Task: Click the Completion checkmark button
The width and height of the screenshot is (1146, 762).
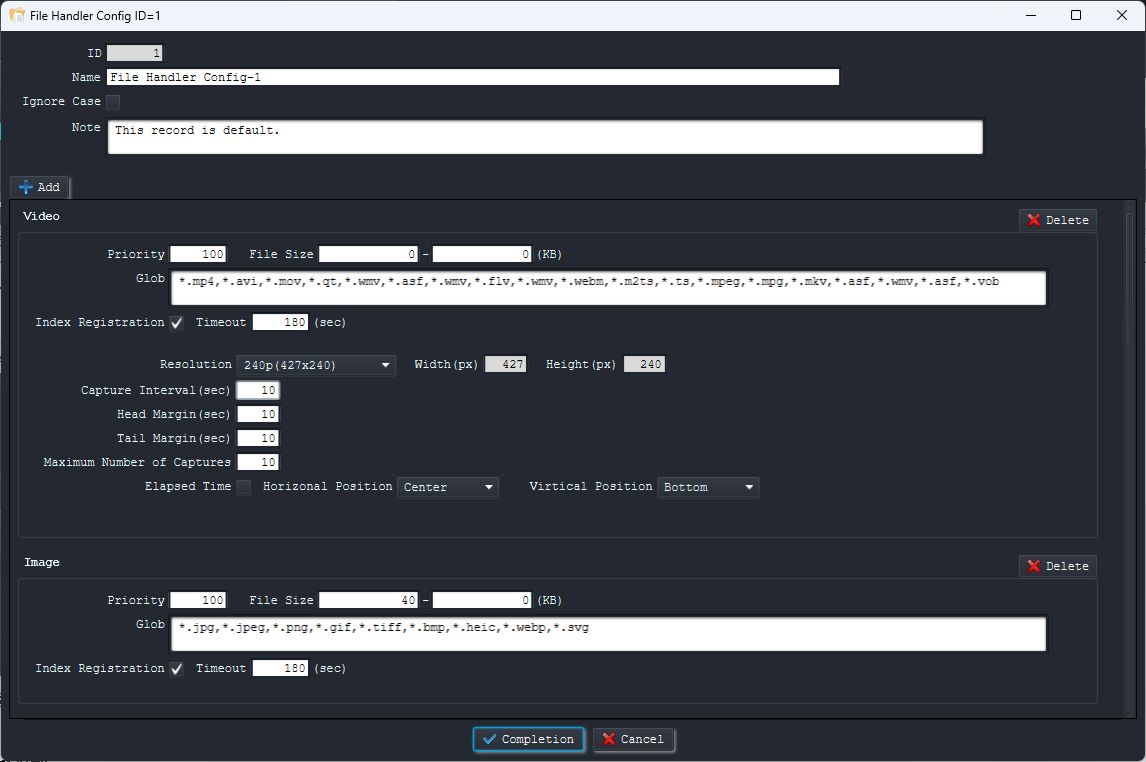Action: [528, 739]
